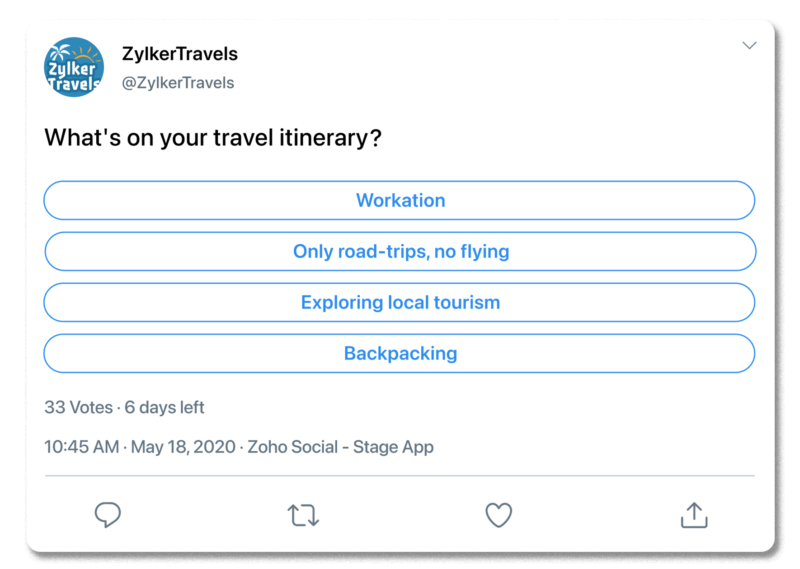Reply to the ZylkerTravels tweet
This screenshot has height=569, width=800.
click(x=108, y=515)
